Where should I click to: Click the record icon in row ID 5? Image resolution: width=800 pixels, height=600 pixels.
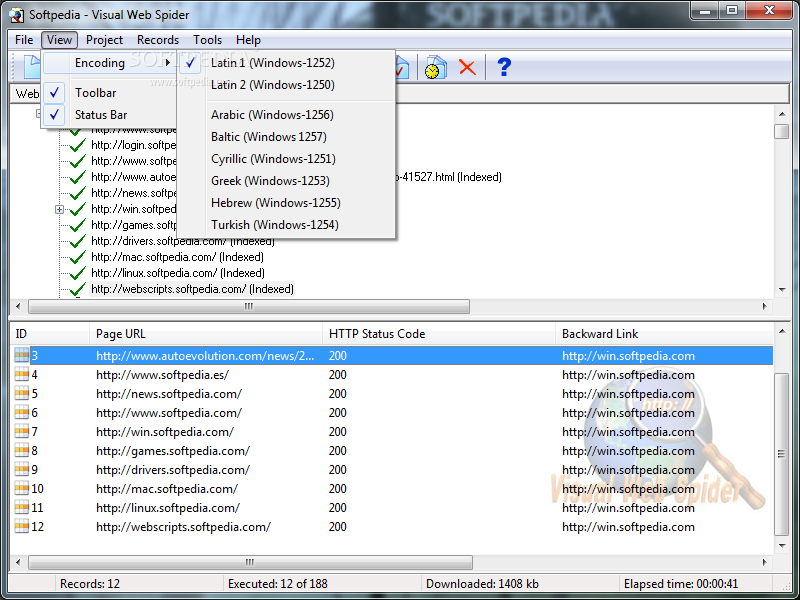pyautogui.click(x=21, y=393)
